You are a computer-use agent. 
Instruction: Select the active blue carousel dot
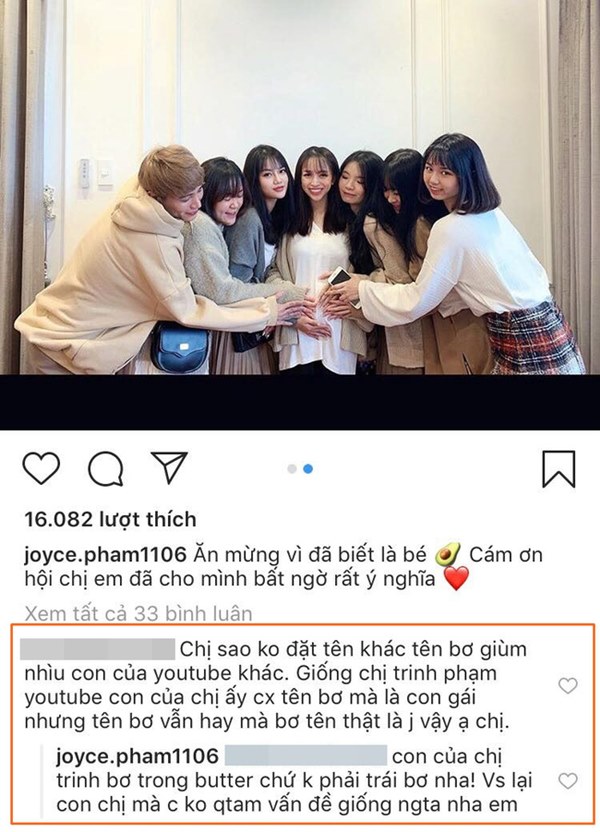click(x=308, y=469)
